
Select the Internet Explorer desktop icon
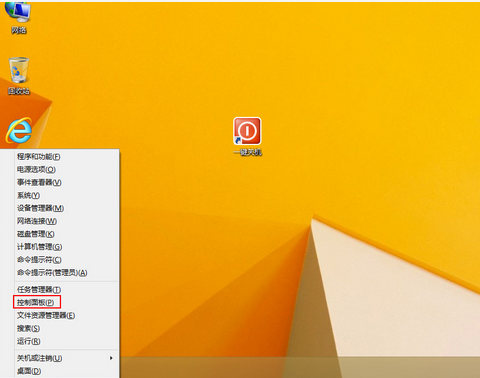point(19,130)
